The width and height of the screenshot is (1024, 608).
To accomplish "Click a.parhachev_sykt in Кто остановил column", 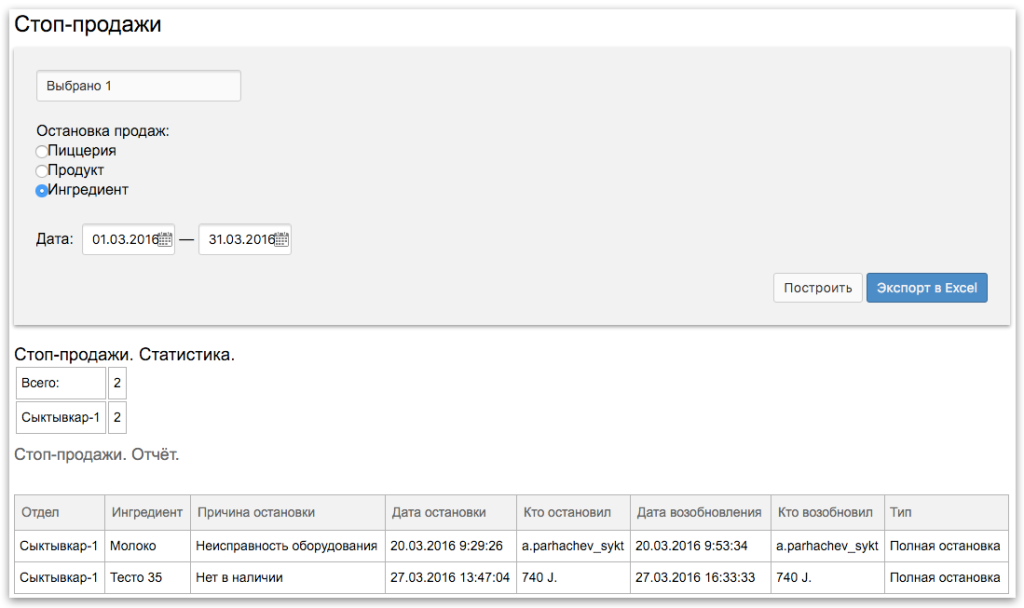I will (573, 546).
